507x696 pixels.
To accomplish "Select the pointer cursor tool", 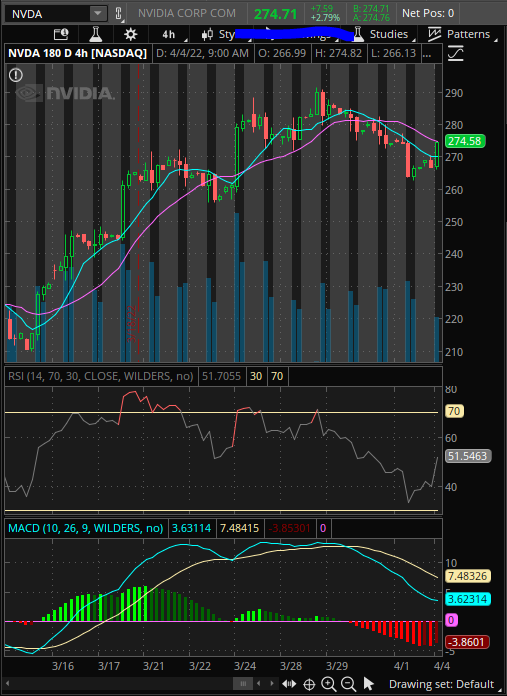I will pos(368,684).
